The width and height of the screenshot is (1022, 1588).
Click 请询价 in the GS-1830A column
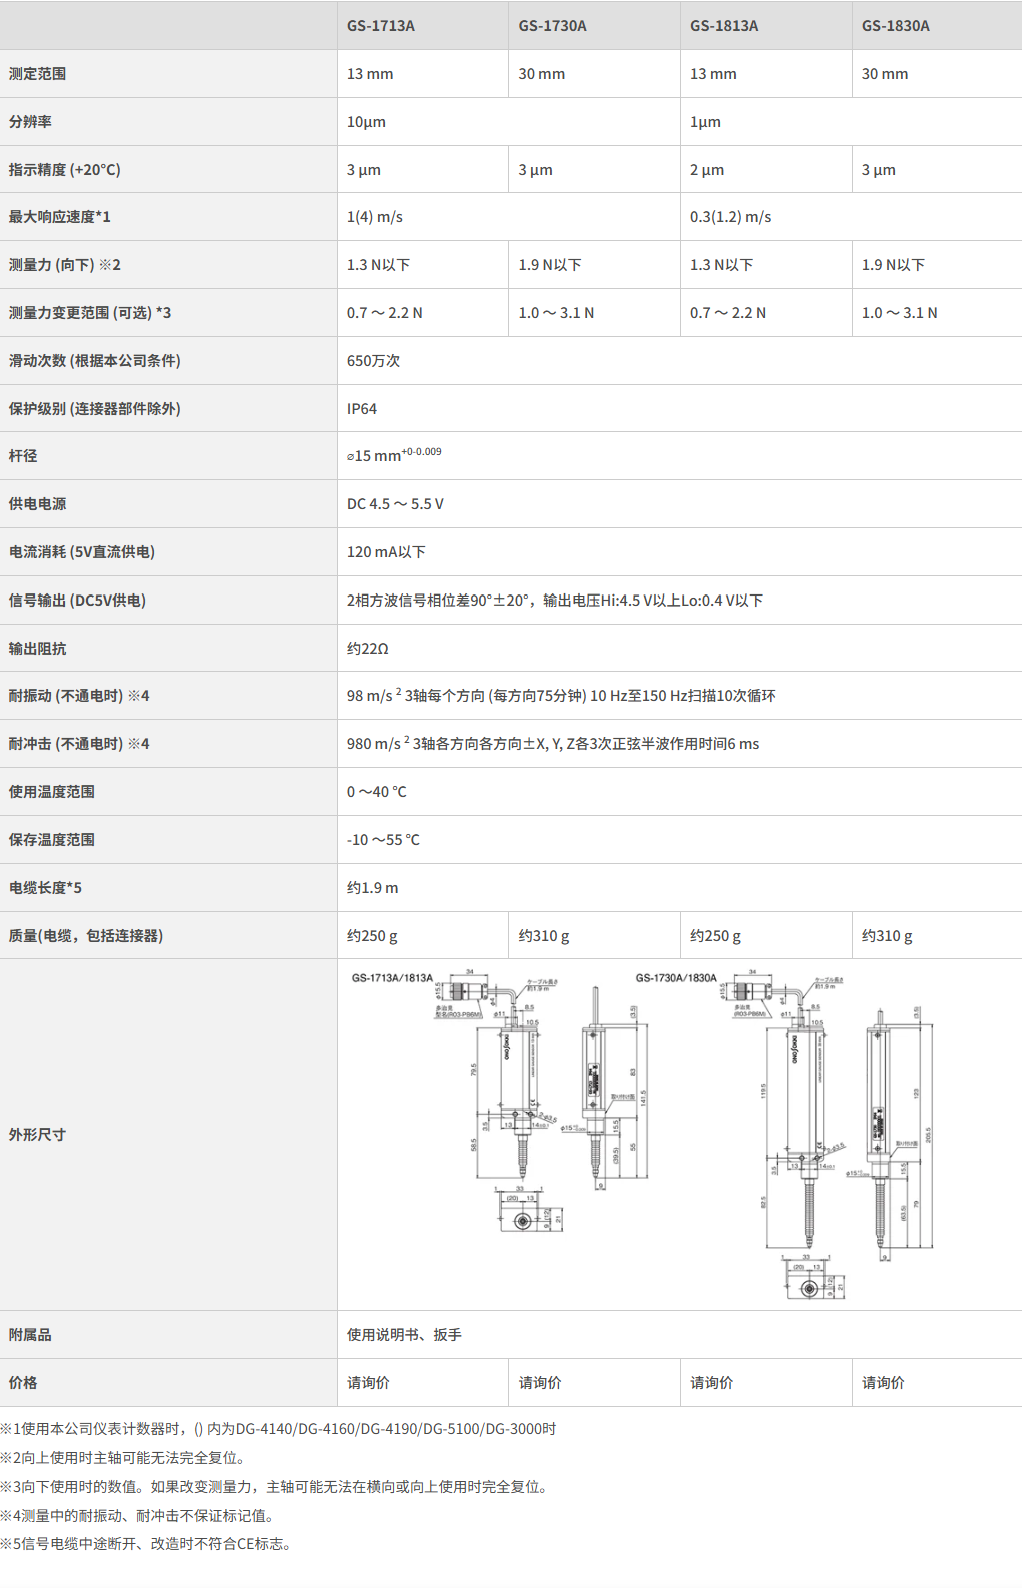click(x=883, y=1383)
